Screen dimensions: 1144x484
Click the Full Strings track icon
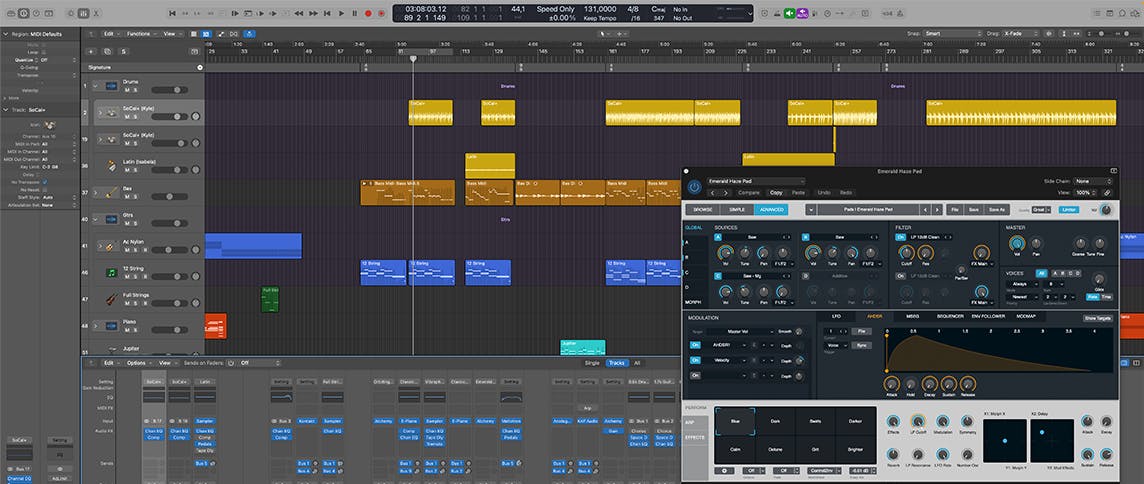(112, 299)
